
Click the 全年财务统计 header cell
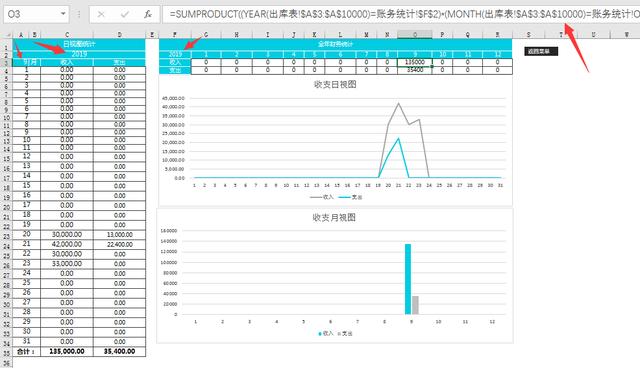pyautogui.click(x=336, y=44)
